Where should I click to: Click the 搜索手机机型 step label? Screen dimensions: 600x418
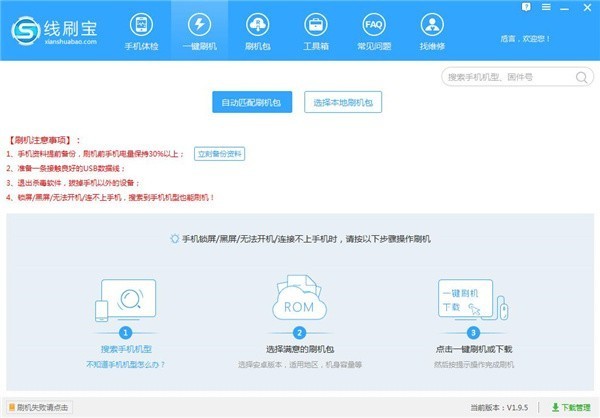point(125,351)
